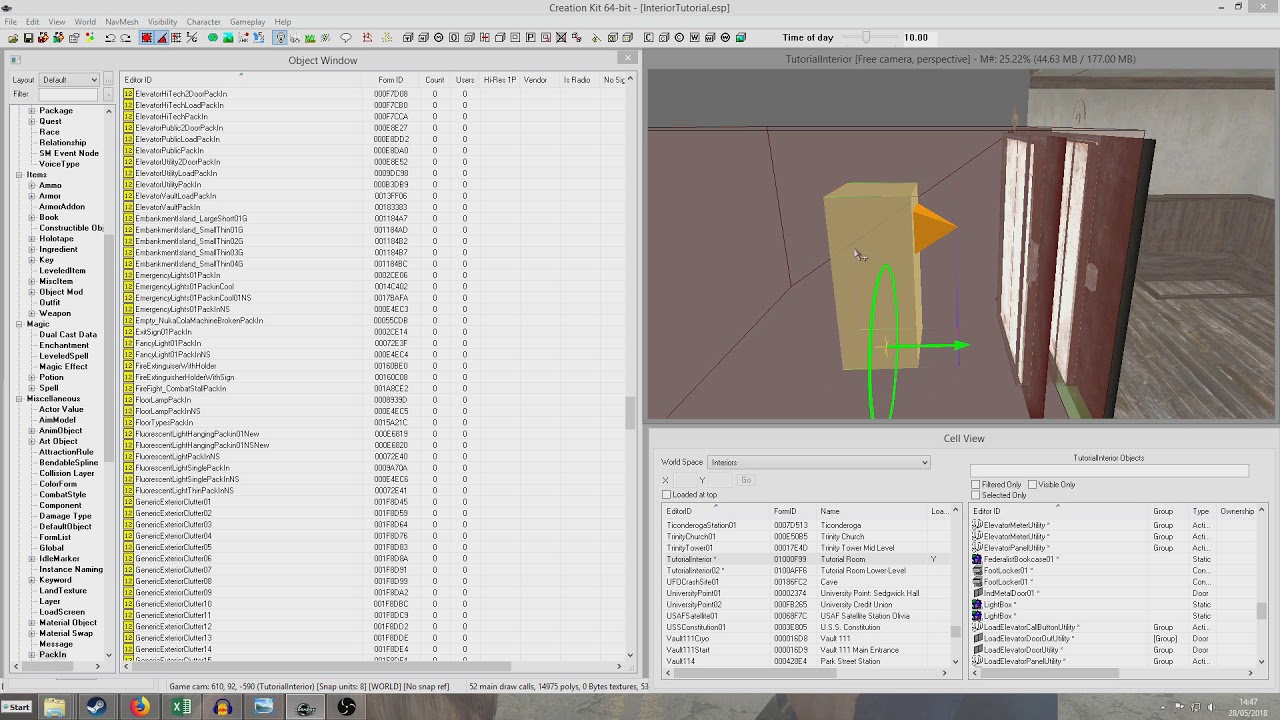Enable the Loaded at top checkbox
Viewport: 1280px width, 720px height.
(x=666, y=495)
